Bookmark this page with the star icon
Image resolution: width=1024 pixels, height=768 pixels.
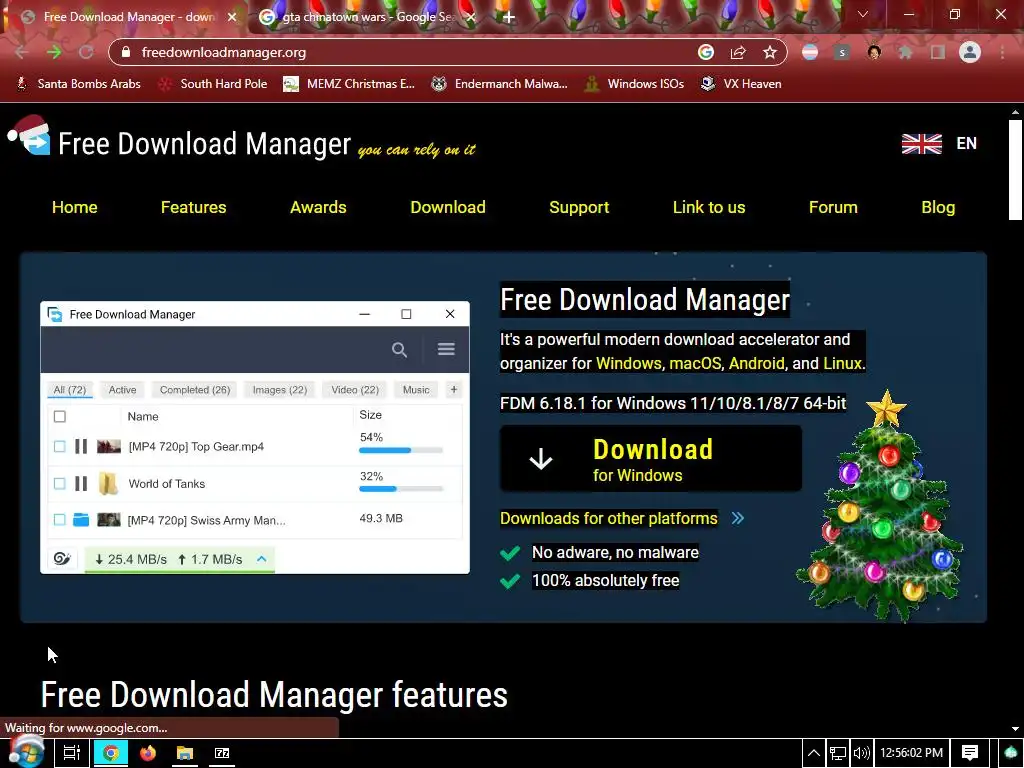pos(770,52)
